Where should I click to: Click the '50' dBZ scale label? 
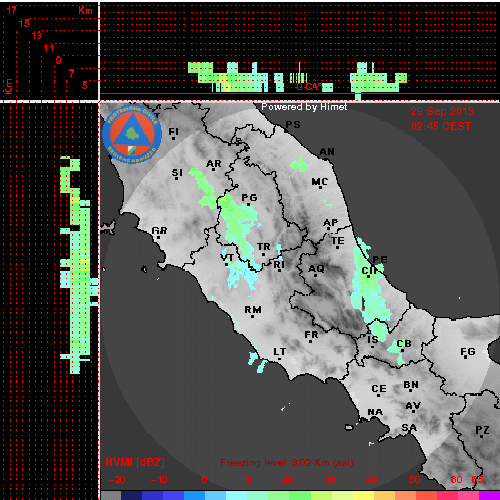(x=415, y=480)
